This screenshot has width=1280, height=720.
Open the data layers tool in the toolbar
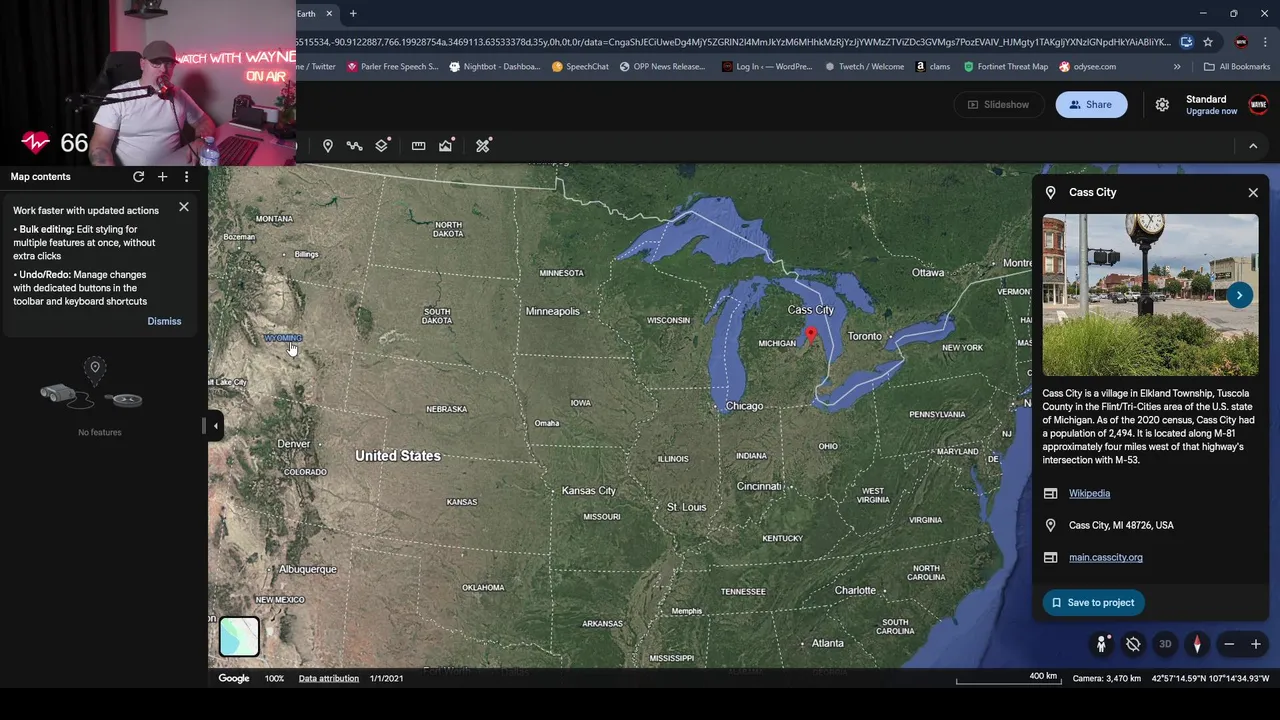tap(382, 146)
